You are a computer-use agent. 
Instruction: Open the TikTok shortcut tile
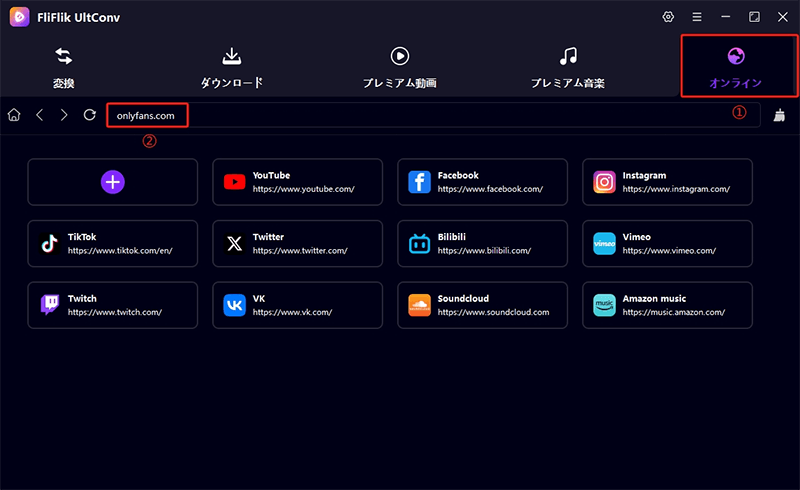113,243
